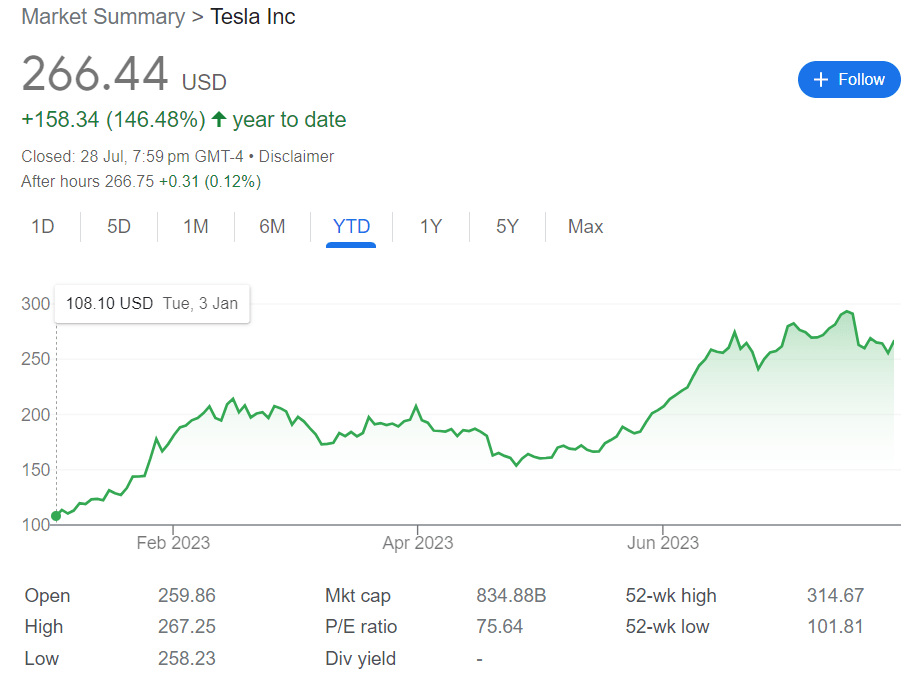Click the Mkt cap value 834.88B
920x684 pixels.
(x=511, y=596)
